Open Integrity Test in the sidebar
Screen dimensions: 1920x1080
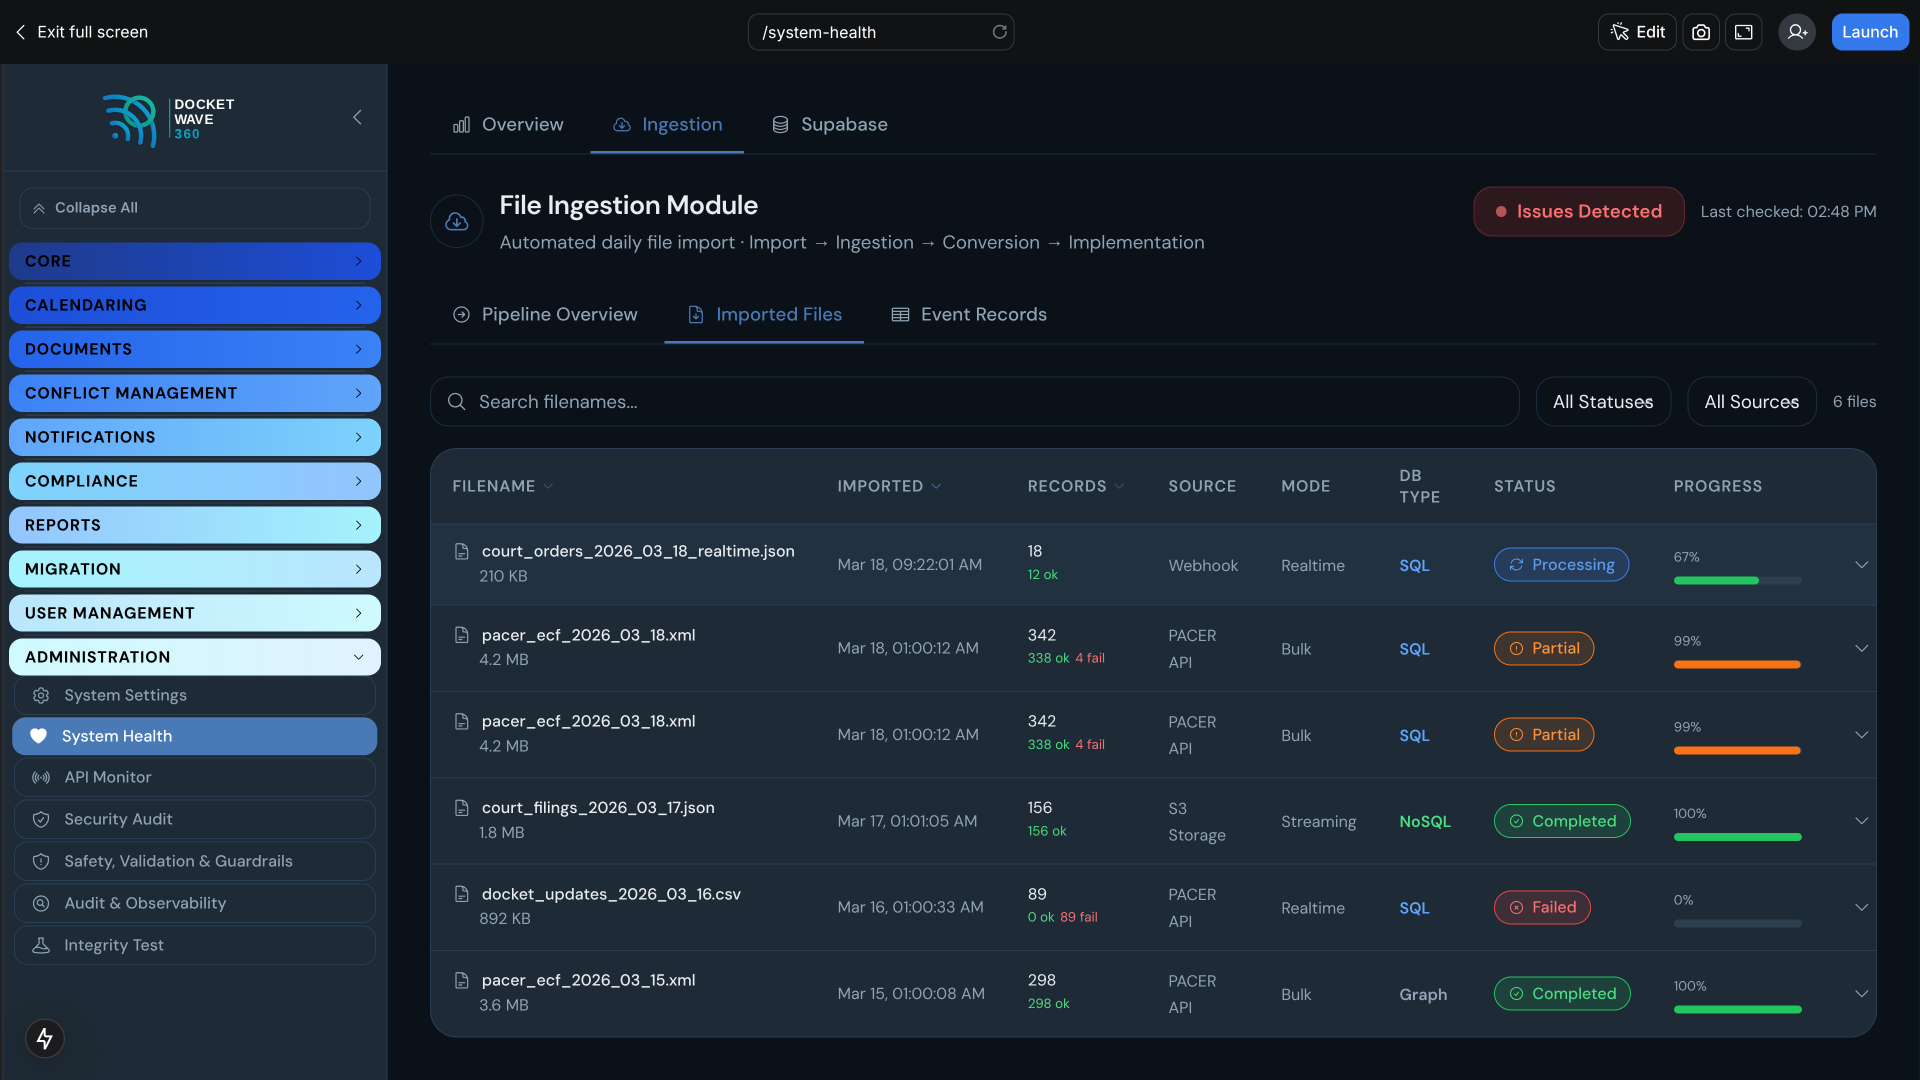(195, 945)
